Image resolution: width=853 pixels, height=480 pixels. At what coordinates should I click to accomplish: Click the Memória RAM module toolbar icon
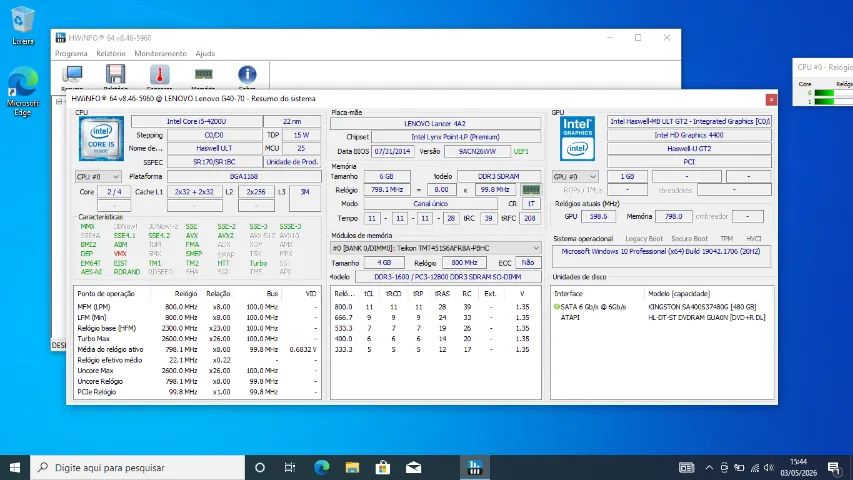coord(203,76)
